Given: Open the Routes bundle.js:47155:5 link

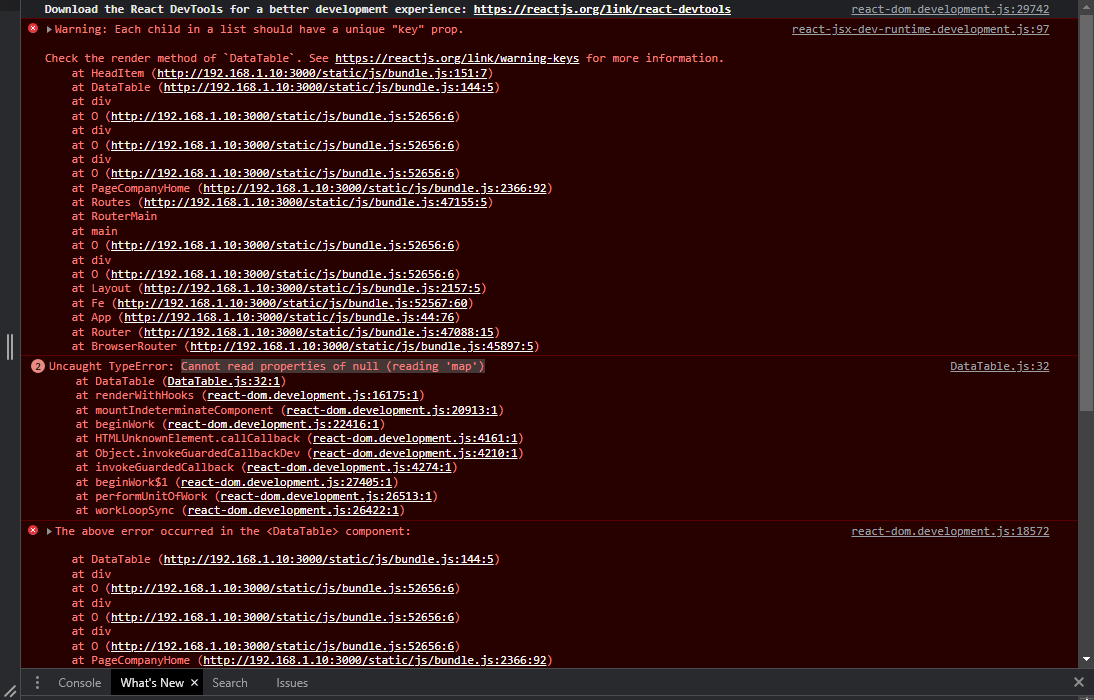Looking at the screenshot, I should (315, 202).
